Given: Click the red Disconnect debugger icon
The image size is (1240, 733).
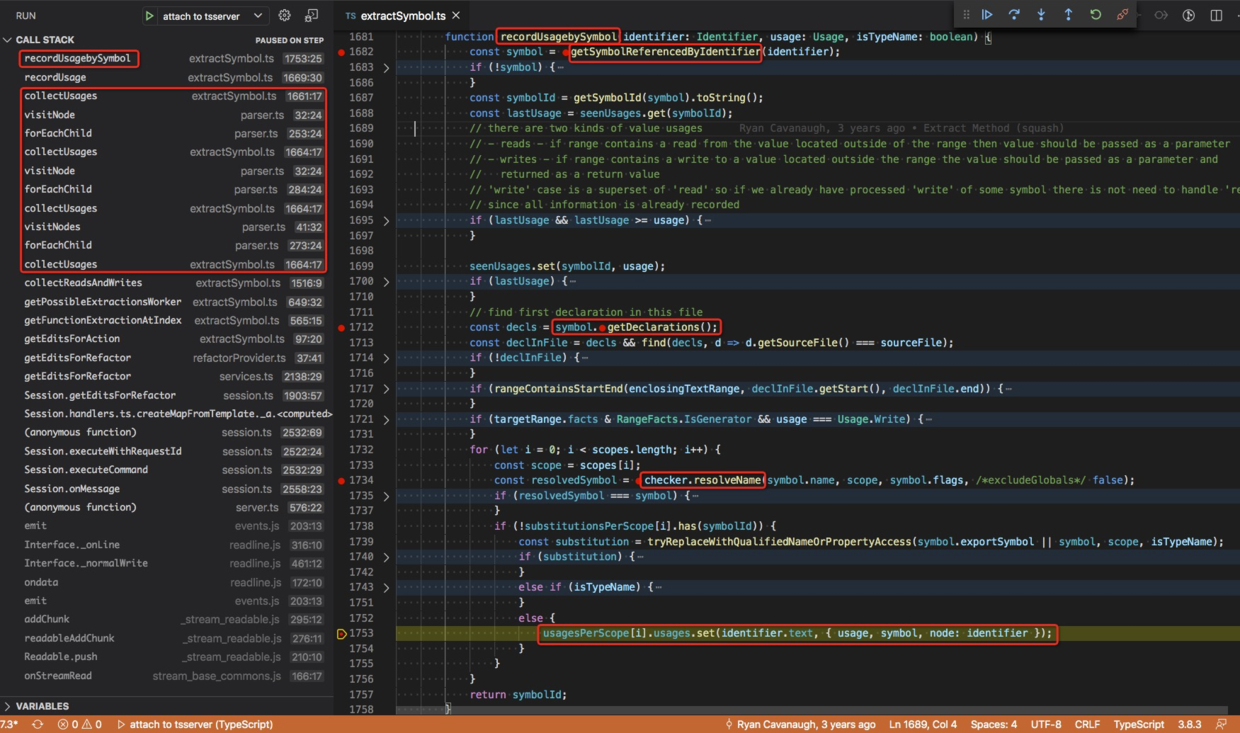Looking at the screenshot, I should pos(1122,14).
